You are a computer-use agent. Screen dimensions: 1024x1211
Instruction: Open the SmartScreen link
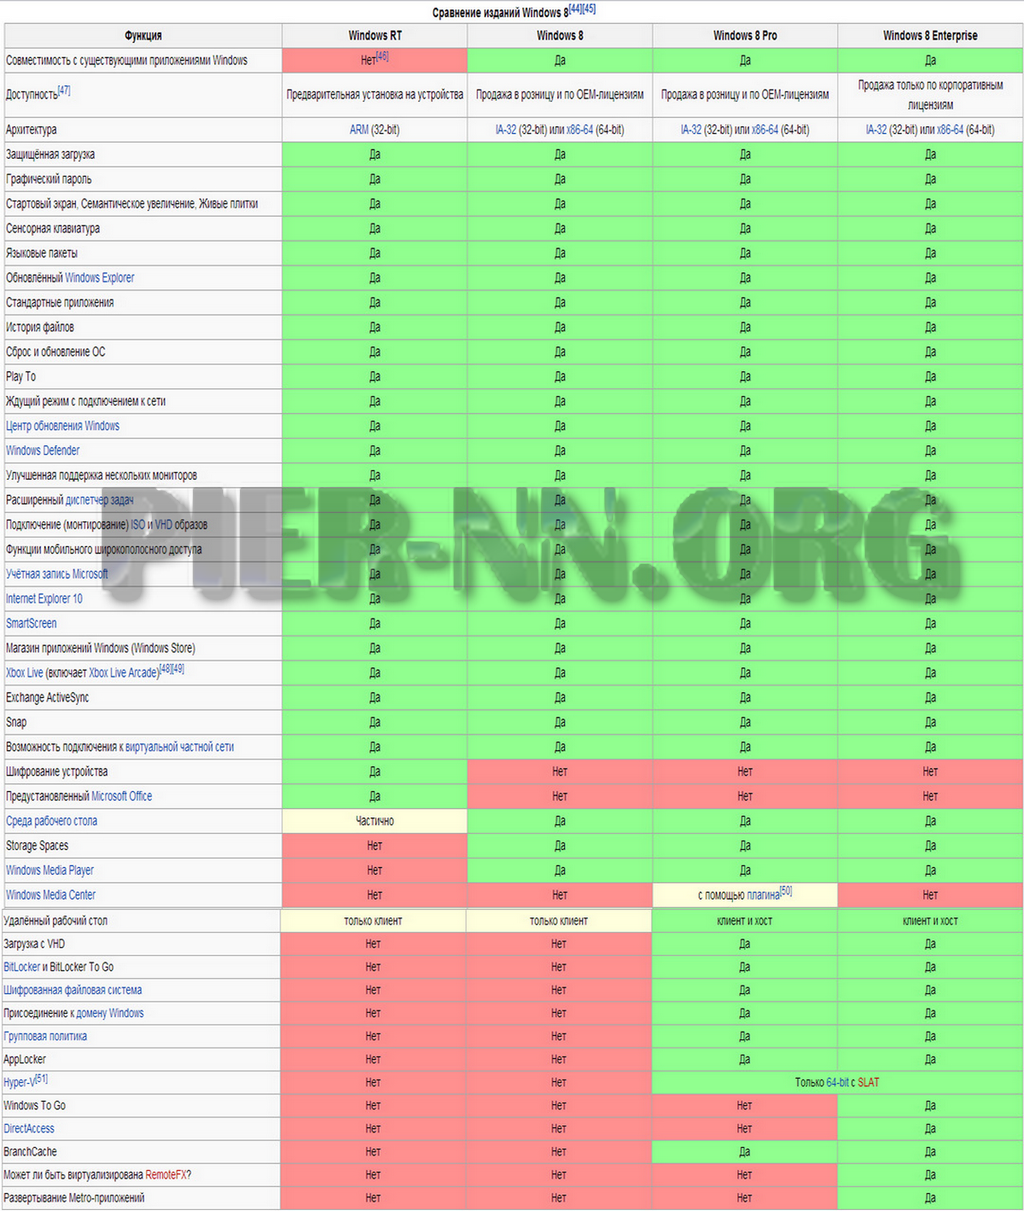point(31,624)
